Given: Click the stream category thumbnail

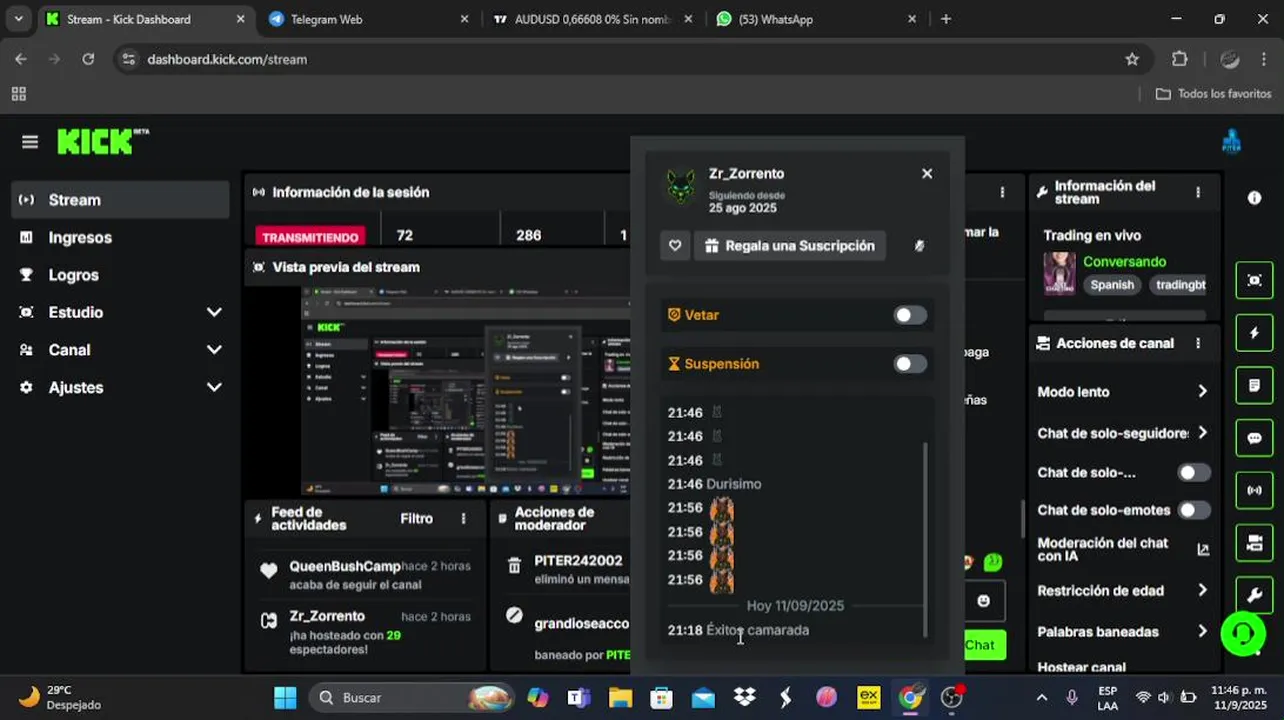Looking at the screenshot, I should click(x=1059, y=273).
